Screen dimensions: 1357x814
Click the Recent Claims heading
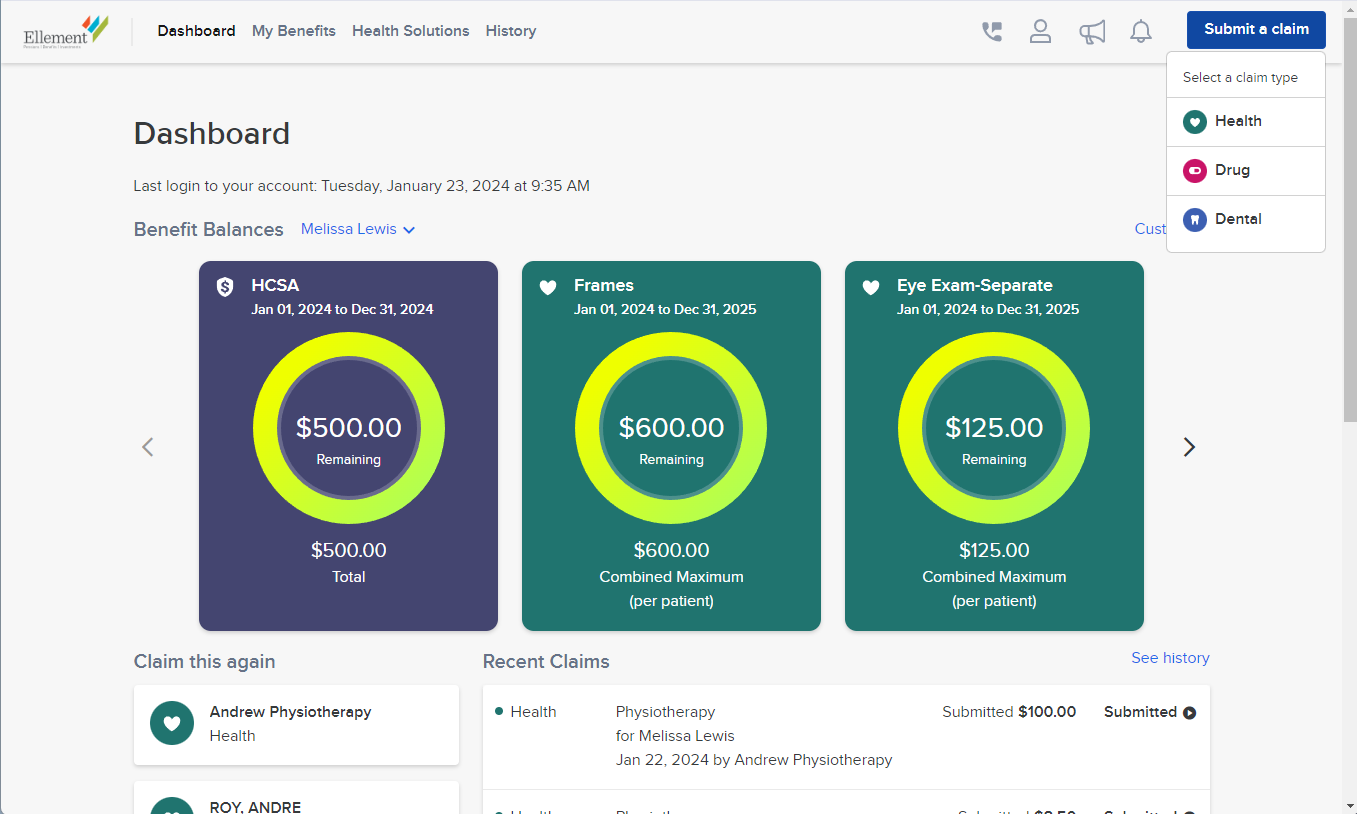click(x=546, y=662)
